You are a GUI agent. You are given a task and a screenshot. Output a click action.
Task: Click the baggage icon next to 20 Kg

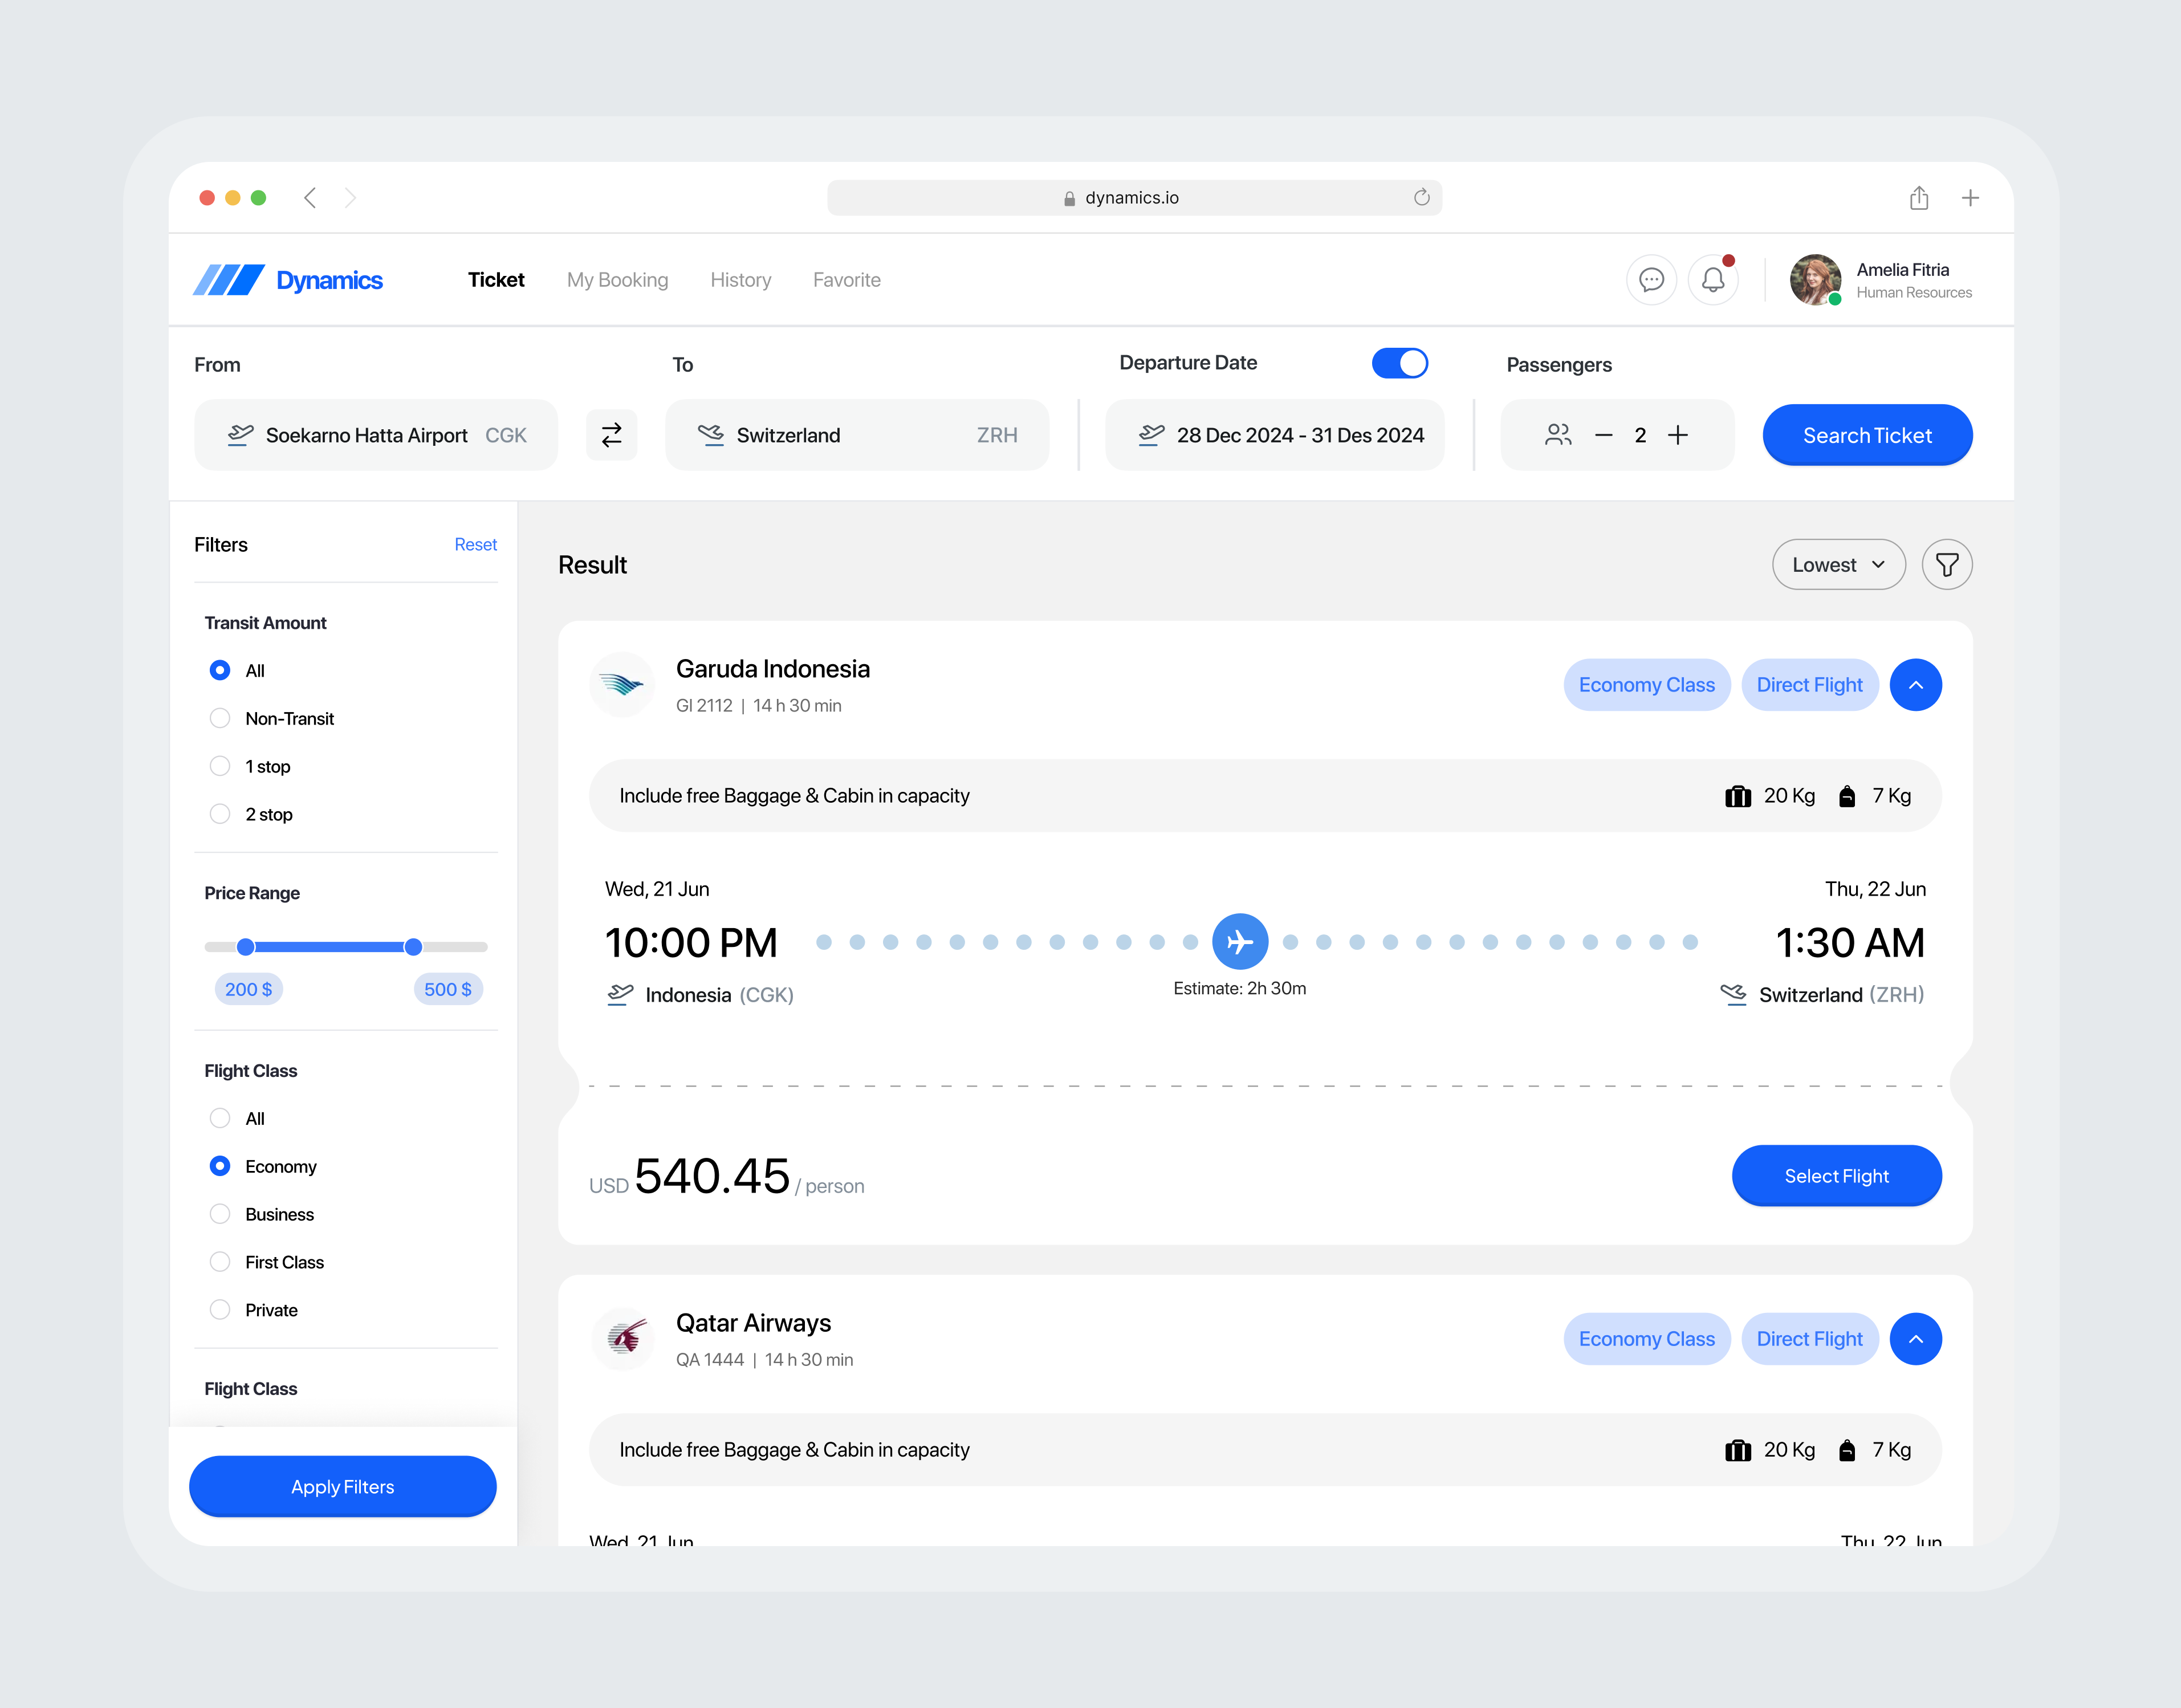pos(1738,795)
